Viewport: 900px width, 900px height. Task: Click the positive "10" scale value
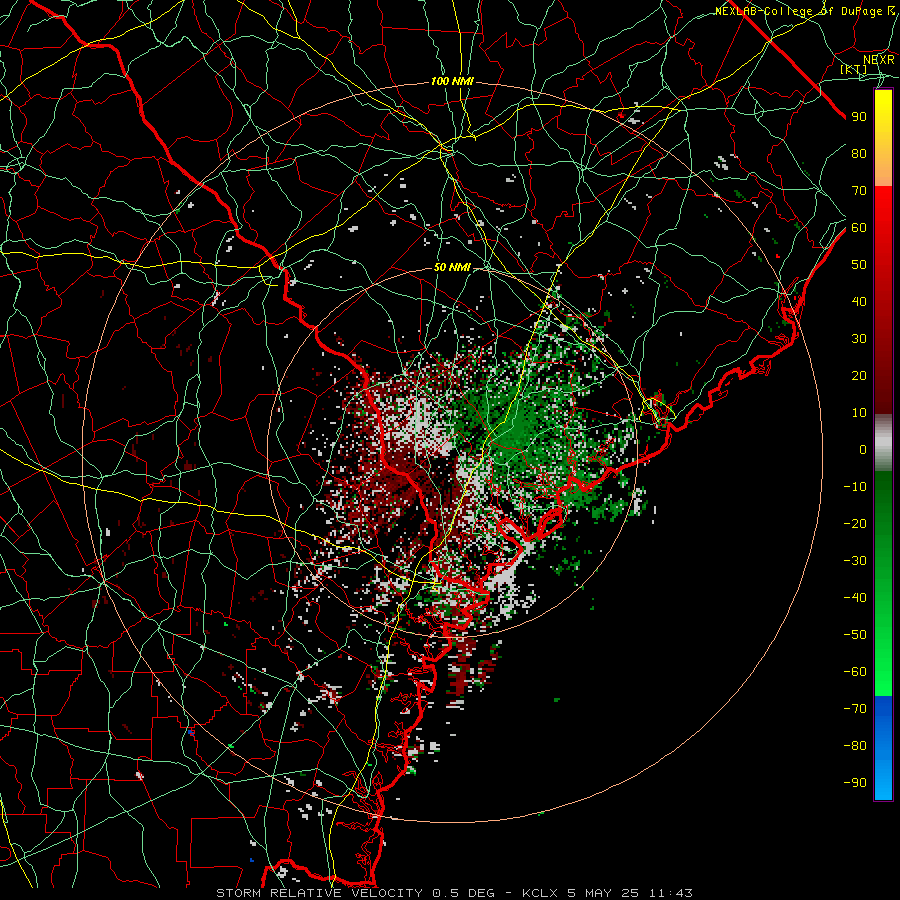tap(859, 413)
